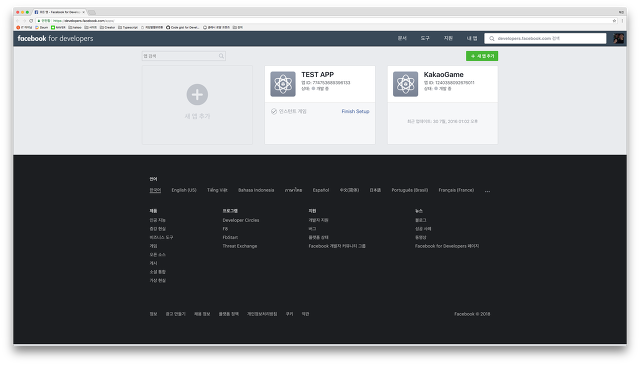Open Facebook developer community group link
The image size is (640, 365).
337,246
